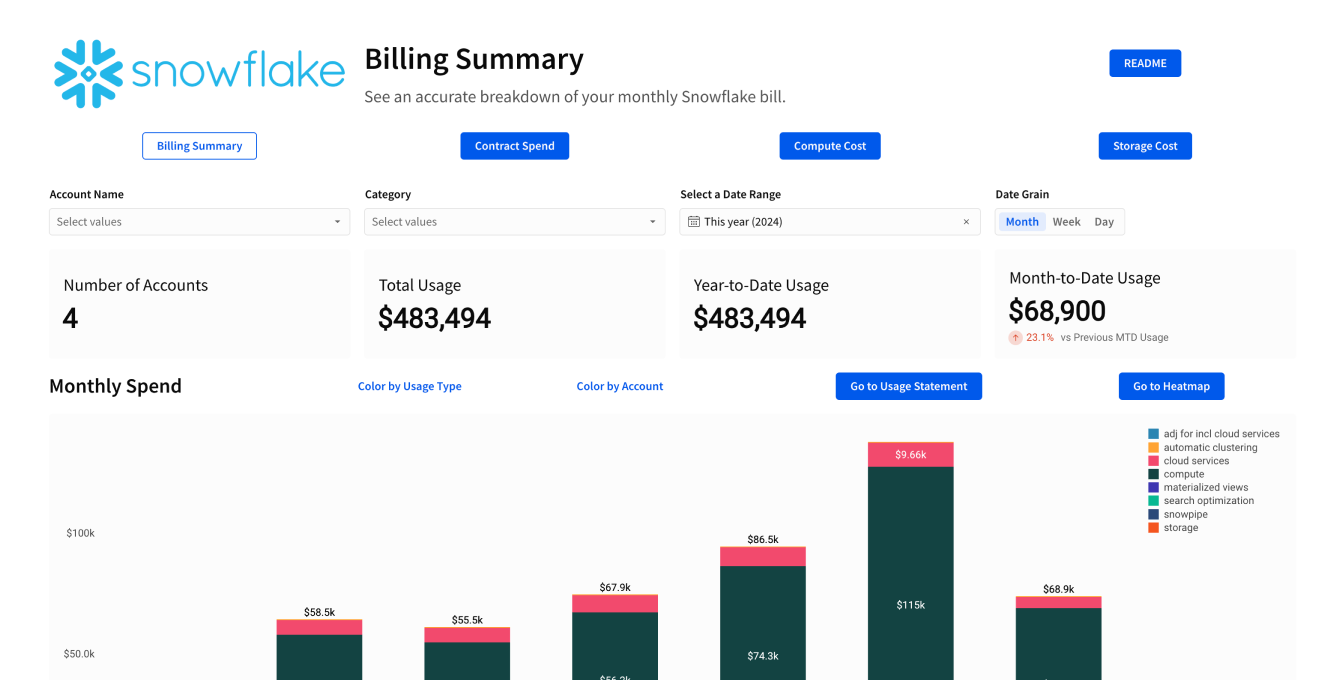Screen dimensions: 1340x680
Task: Open the Select a Date Range picker
Action: coord(830,222)
